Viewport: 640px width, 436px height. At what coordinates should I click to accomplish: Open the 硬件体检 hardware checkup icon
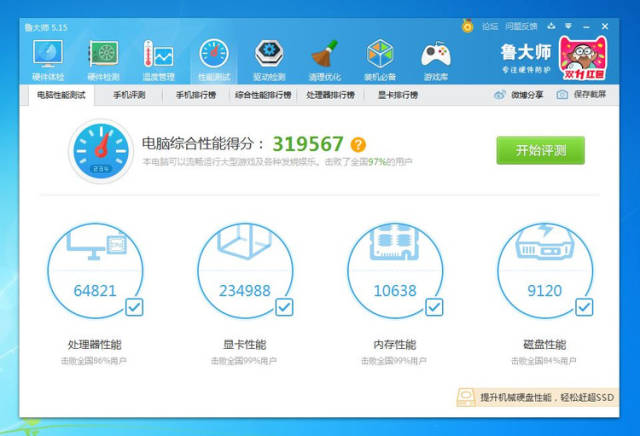click(x=48, y=60)
